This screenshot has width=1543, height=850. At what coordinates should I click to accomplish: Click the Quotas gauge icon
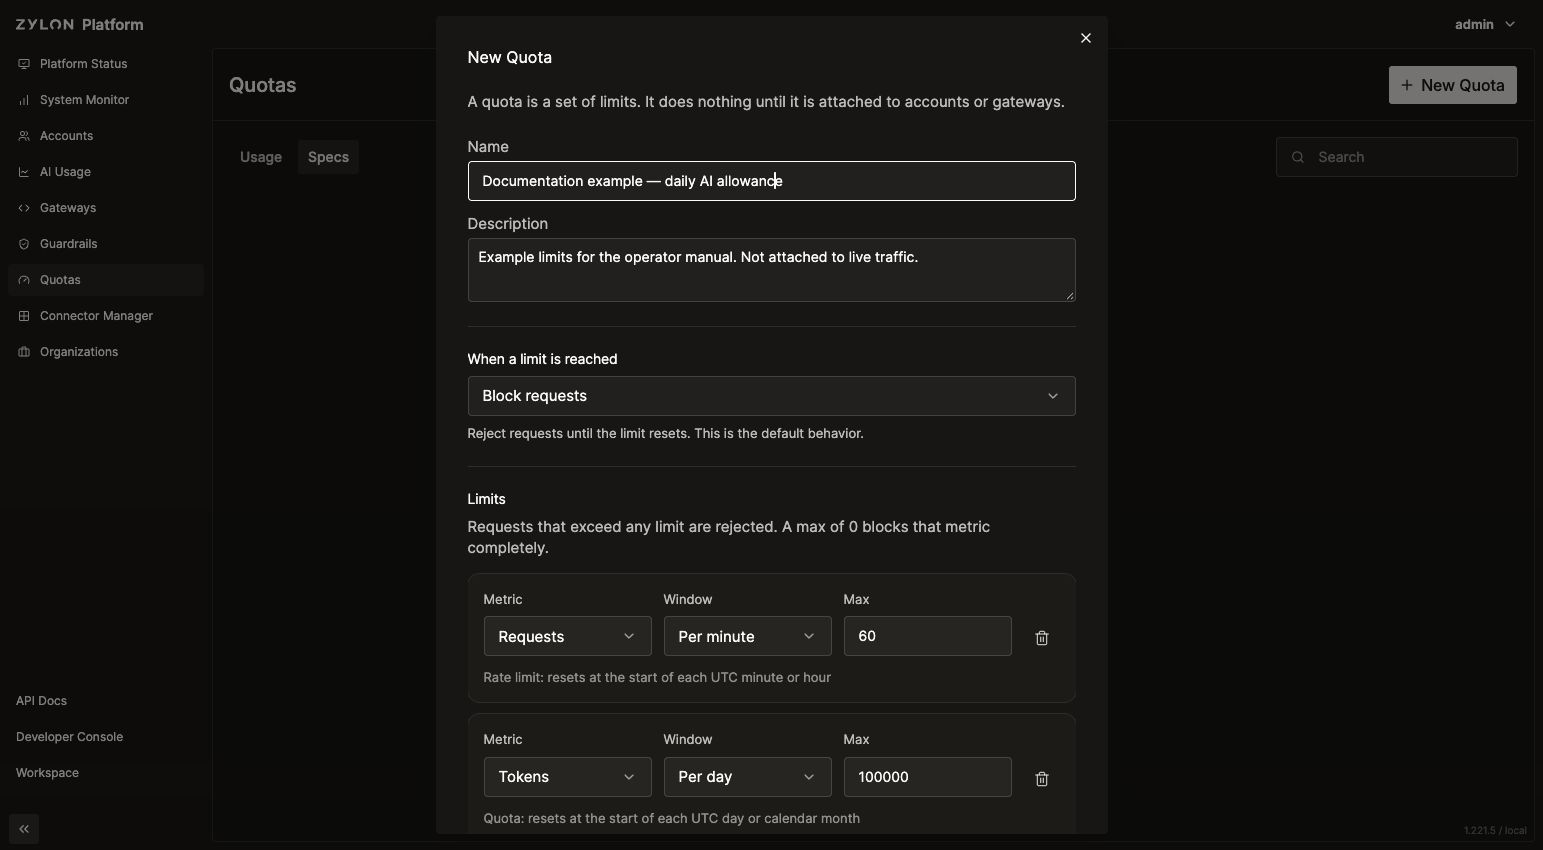[24, 280]
